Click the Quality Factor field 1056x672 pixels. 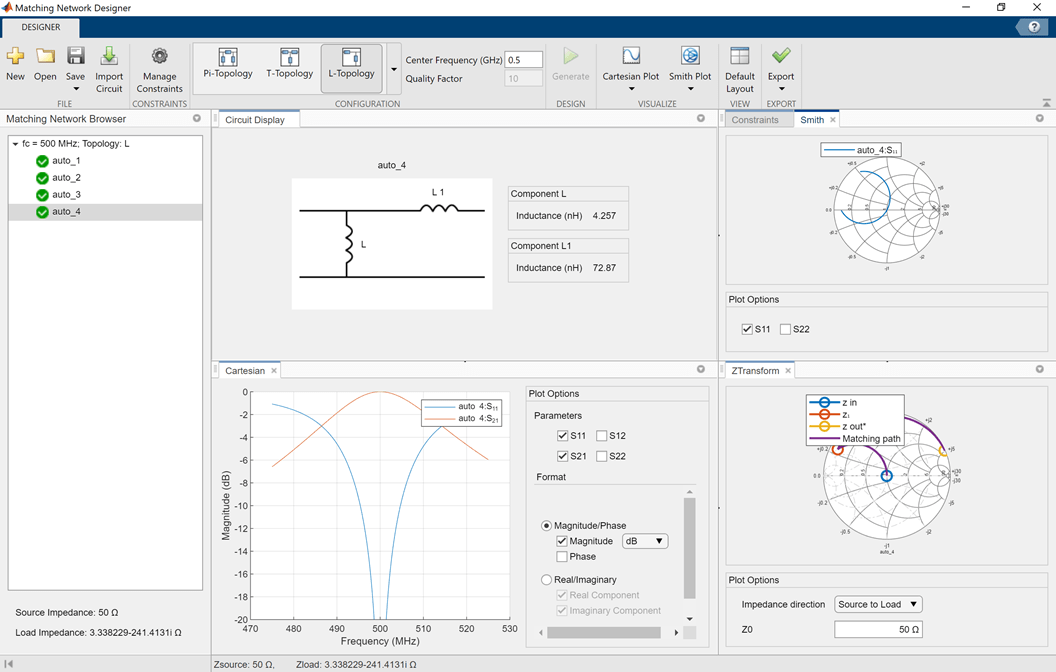pyautogui.click(x=523, y=78)
